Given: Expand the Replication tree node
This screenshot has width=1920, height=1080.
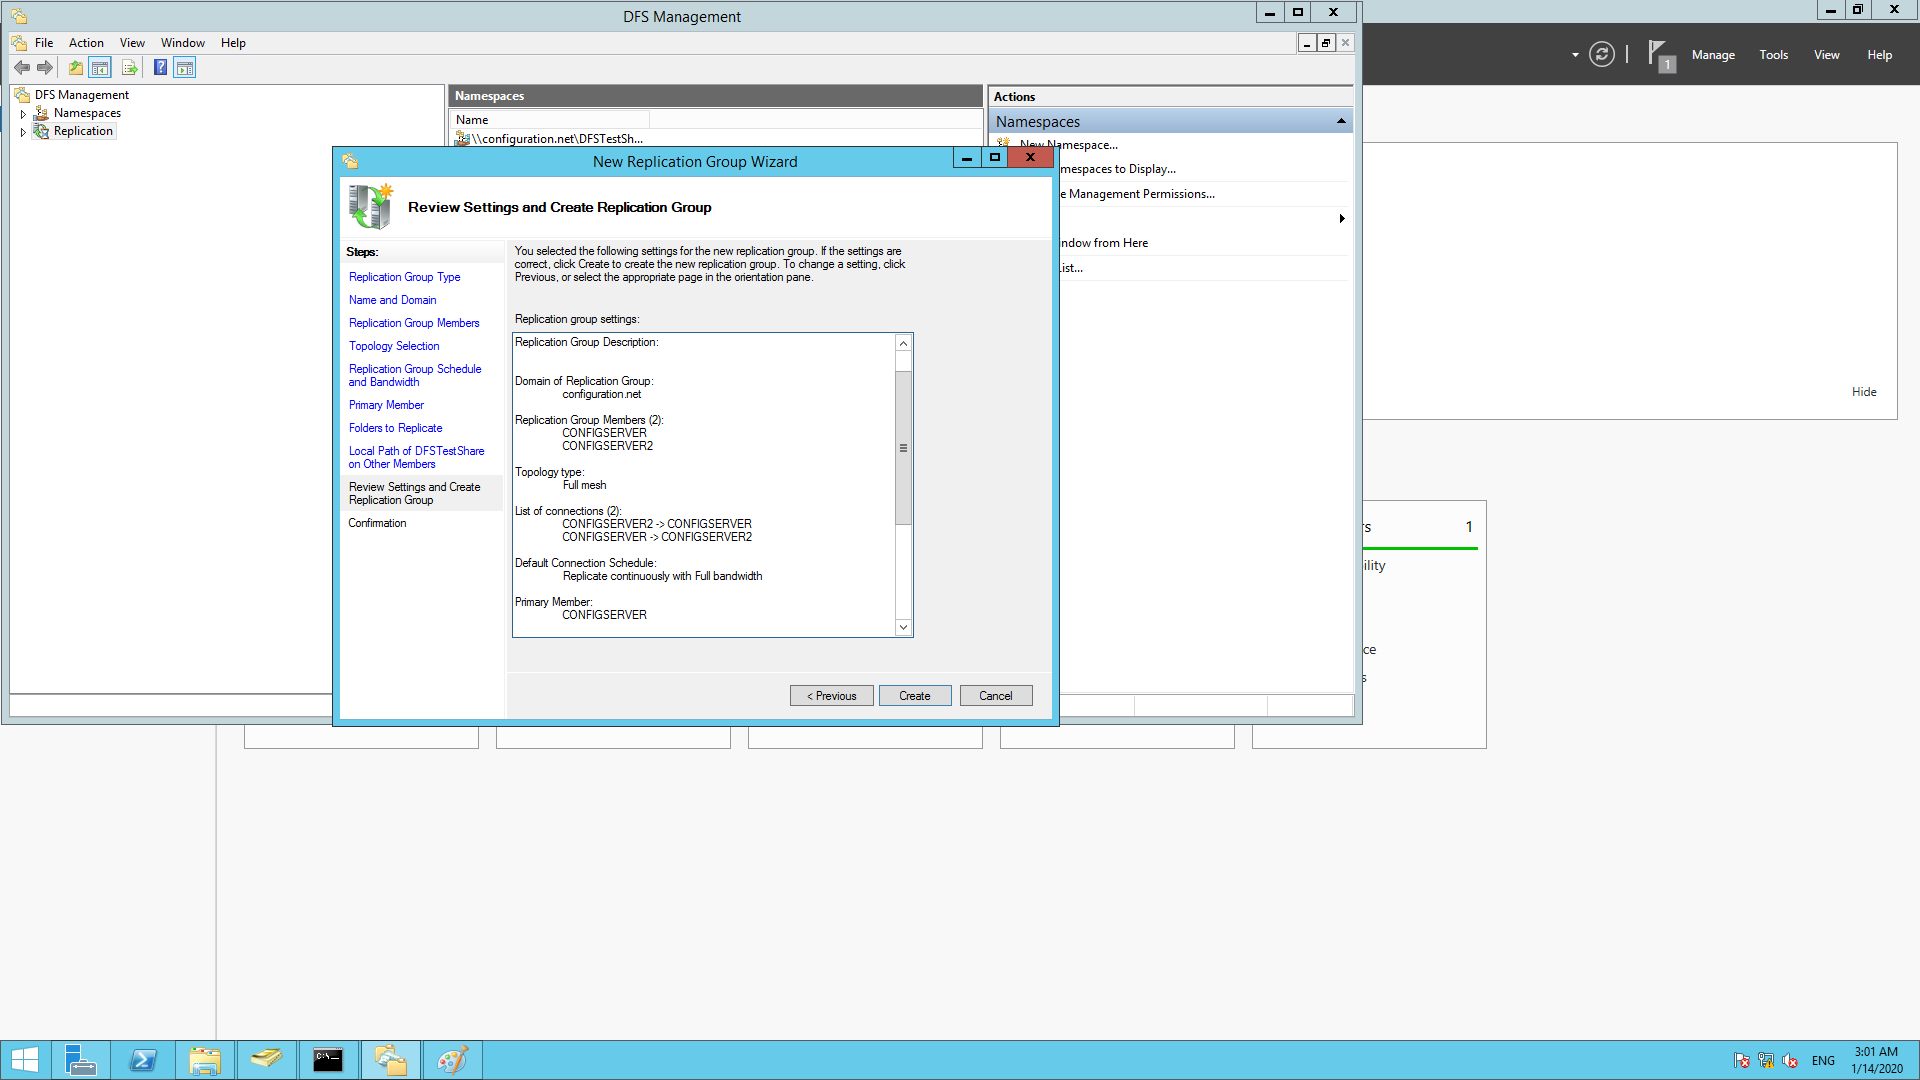Looking at the screenshot, I should point(23,131).
